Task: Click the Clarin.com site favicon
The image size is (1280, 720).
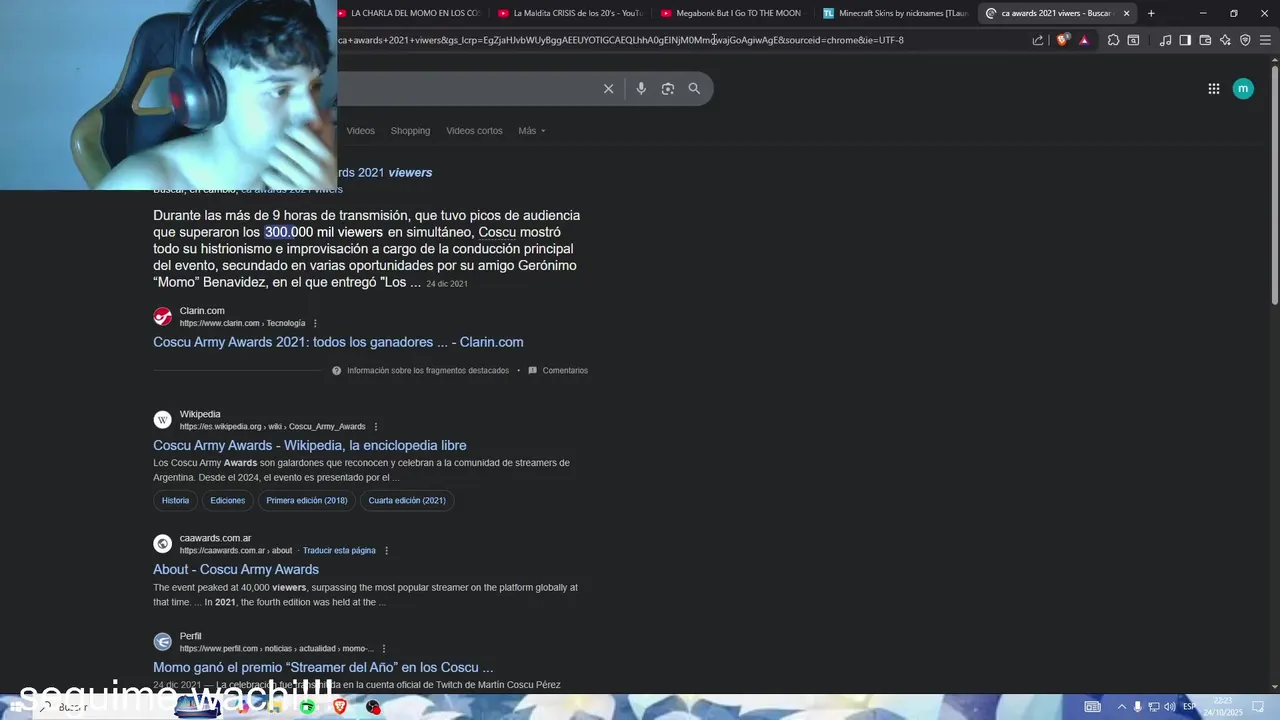Action: coord(163,317)
